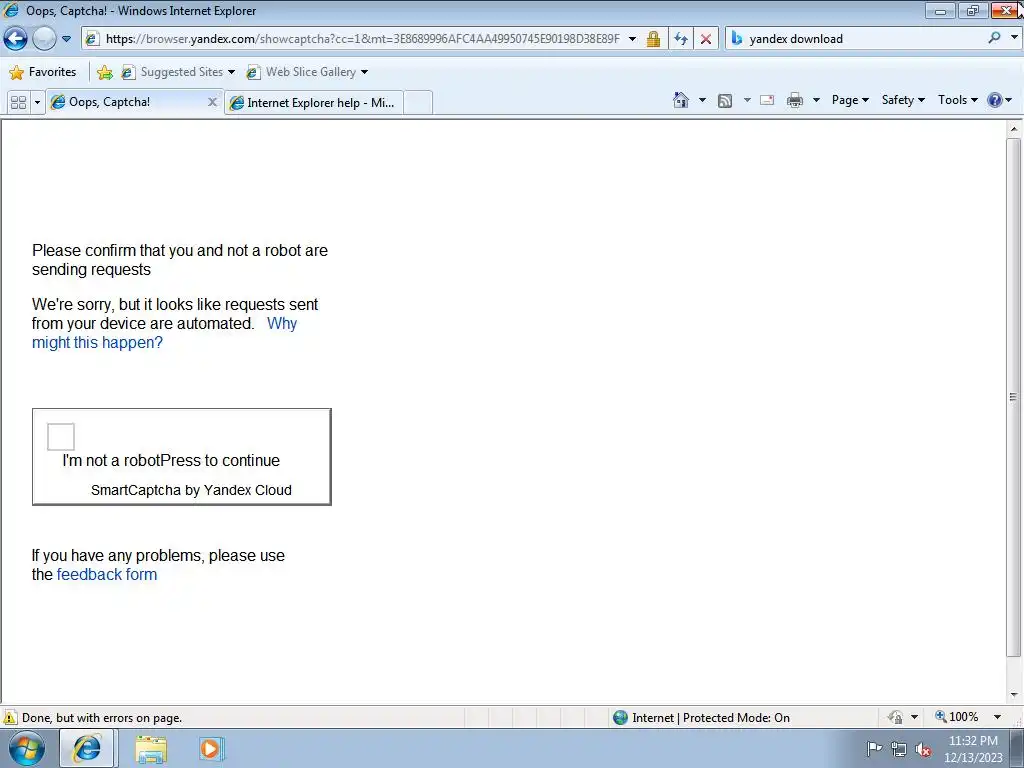
Task: Open the Web Slice Gallery favorites item
Action: click(306, 72)
